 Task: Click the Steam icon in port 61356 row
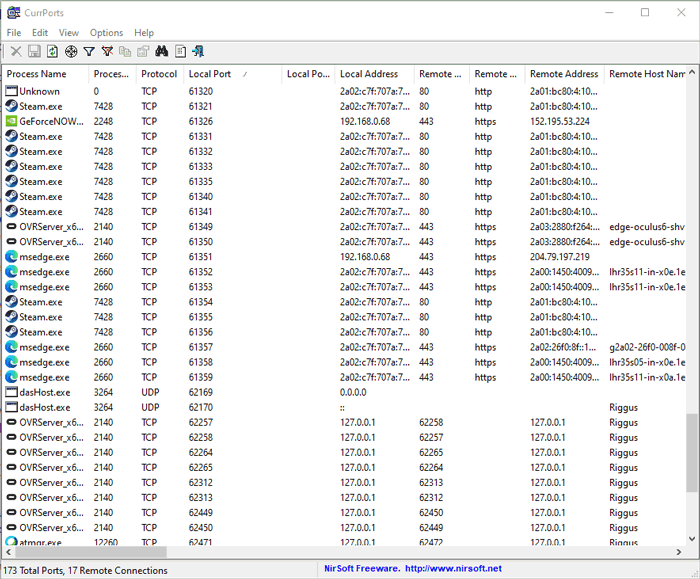tap(11, 332)
